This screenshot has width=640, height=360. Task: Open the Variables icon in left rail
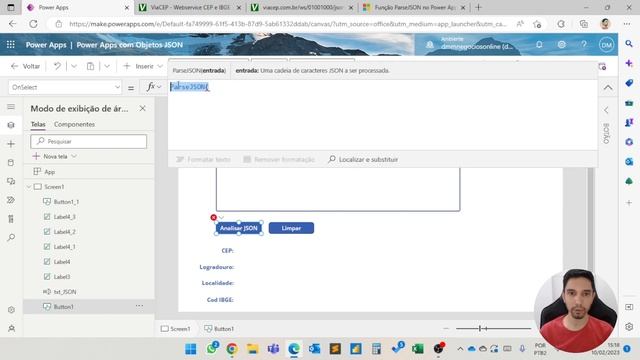[x=11, y=219]
